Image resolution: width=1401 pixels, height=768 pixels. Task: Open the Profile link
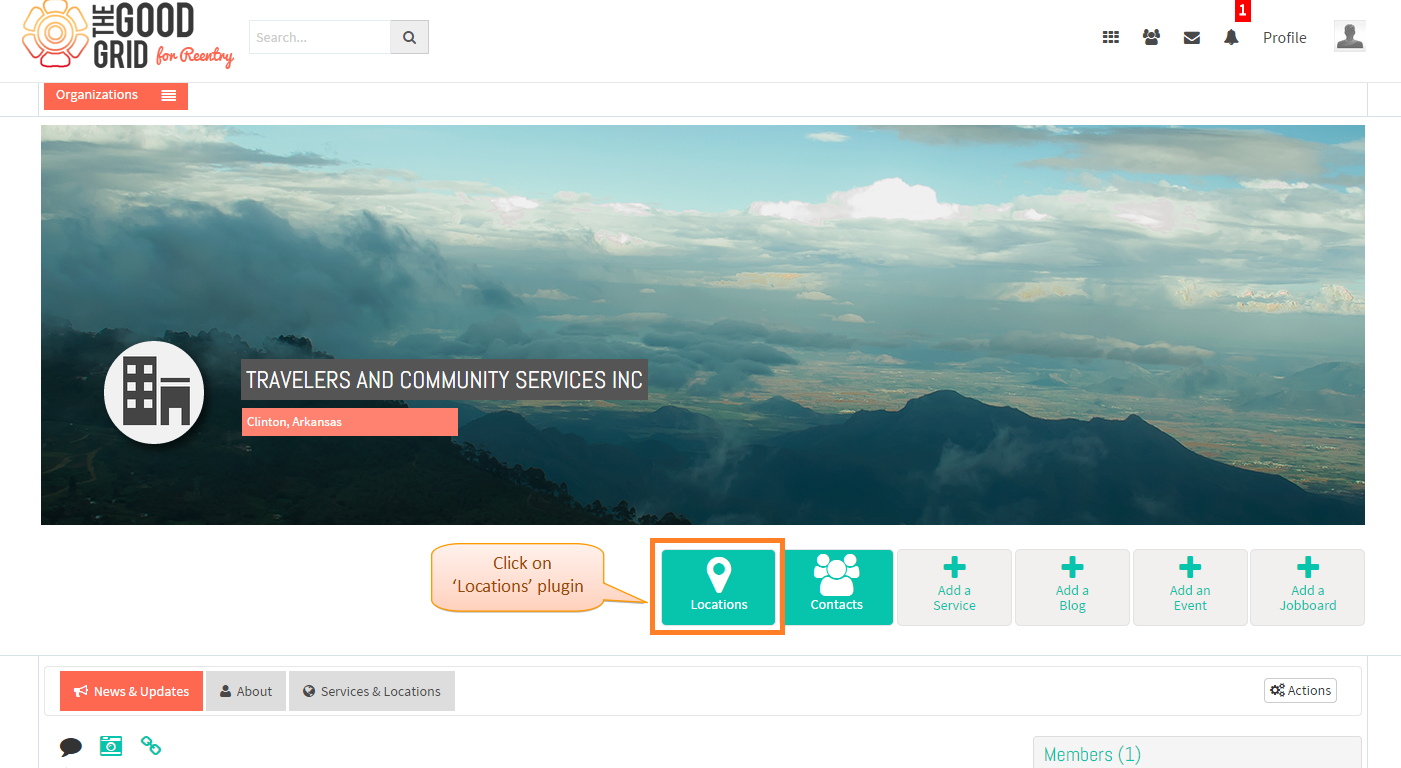pos(1285,37)
